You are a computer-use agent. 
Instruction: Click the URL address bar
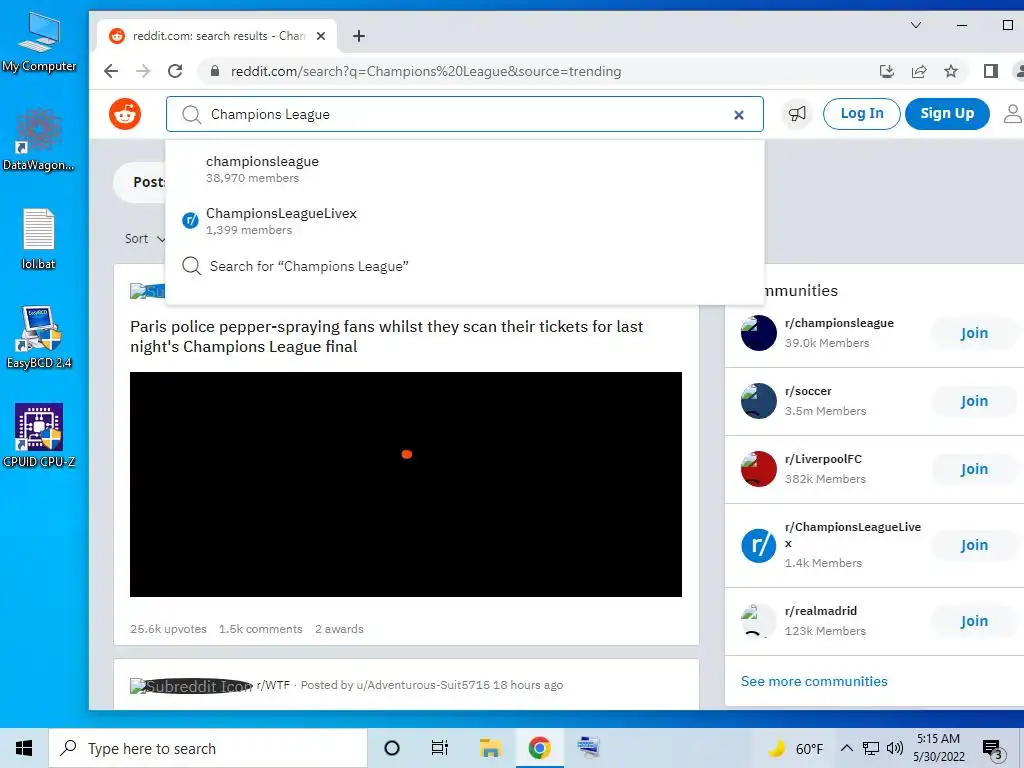pyautogui.click(x=424, y=71)
